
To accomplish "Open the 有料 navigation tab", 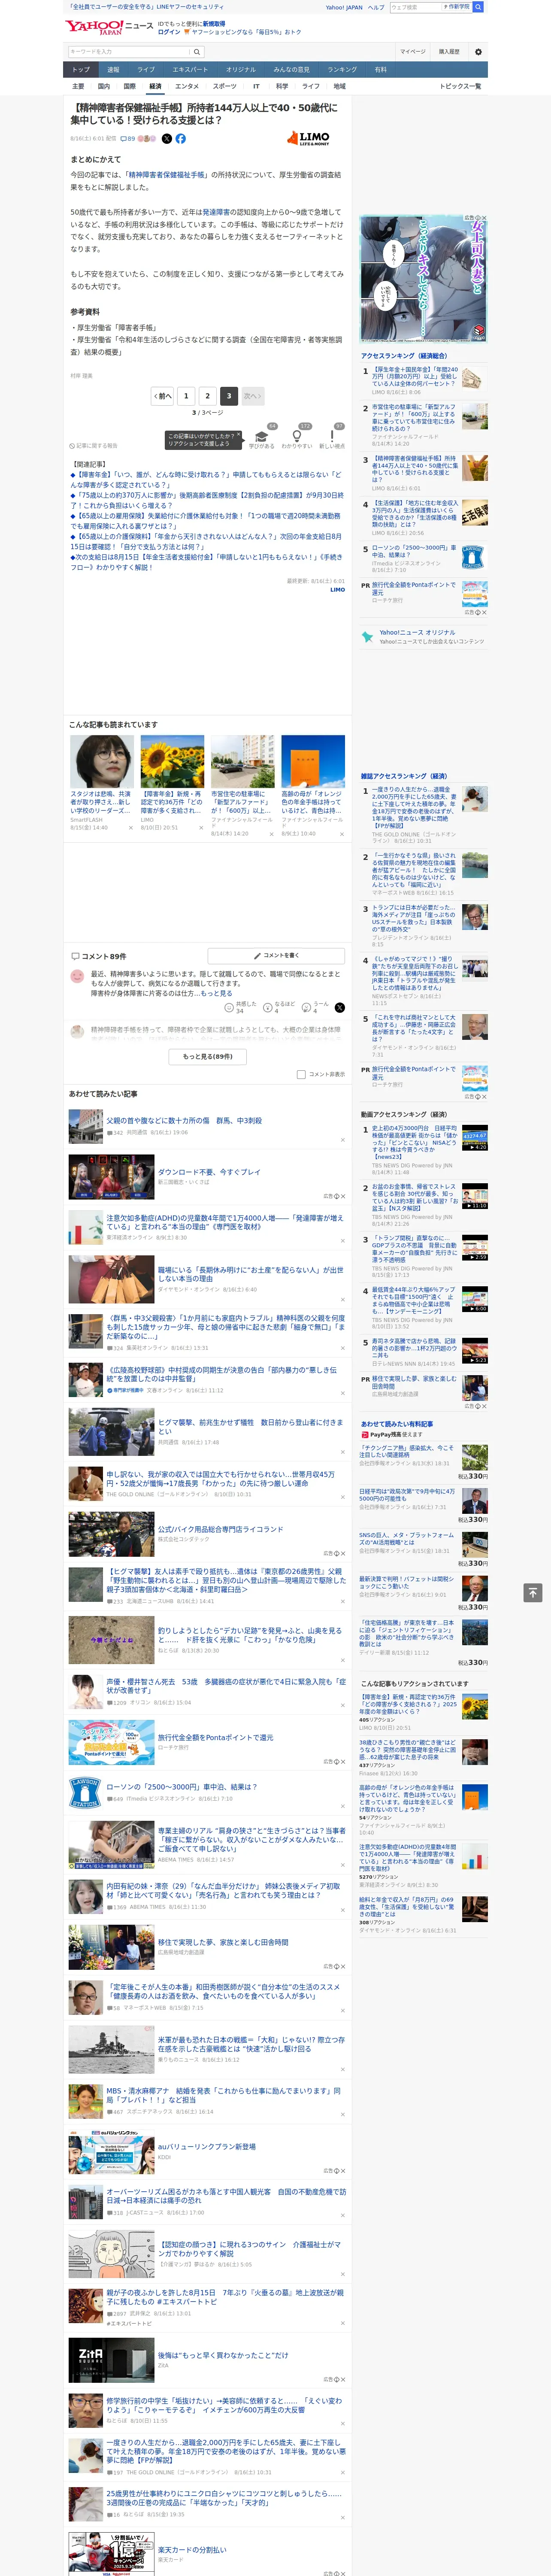I will coord(380,70).
